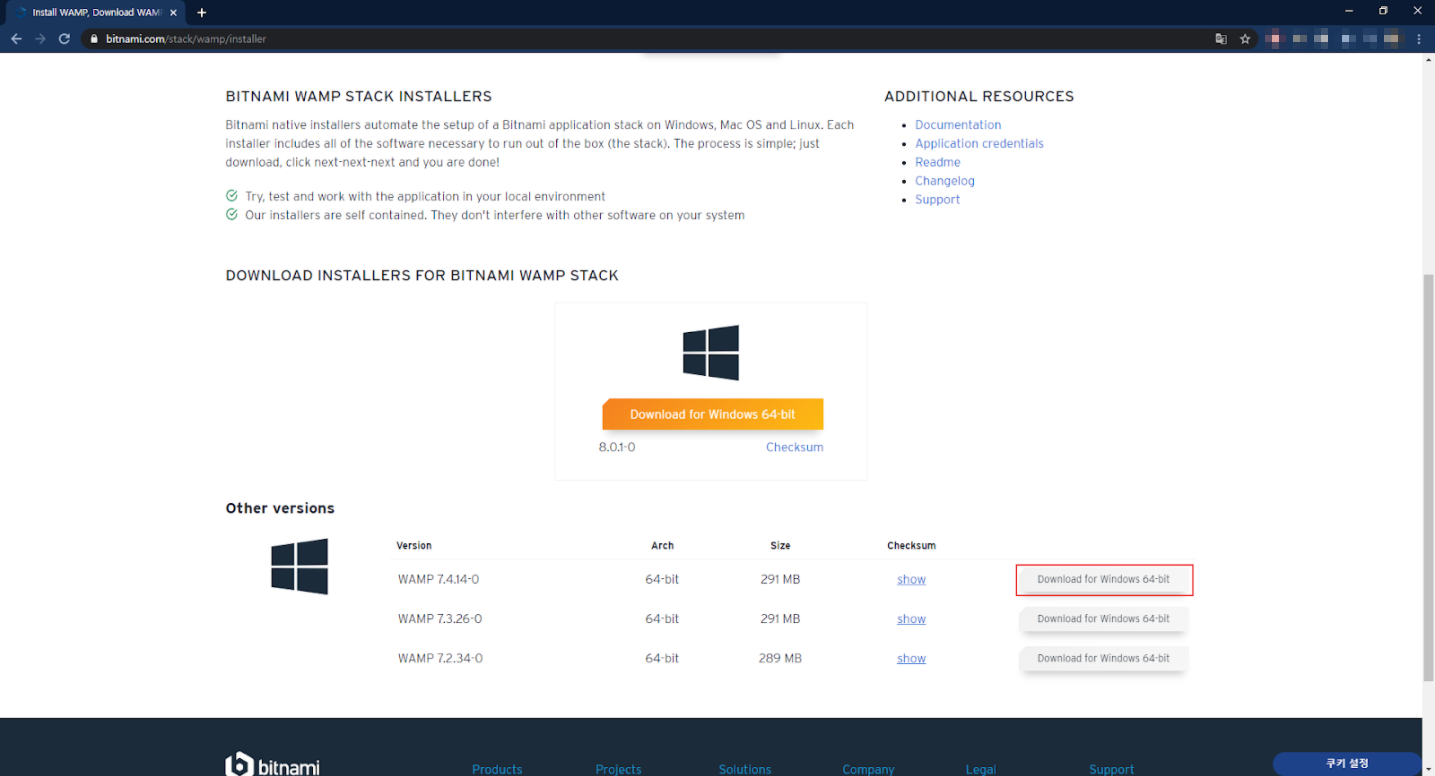The height and width of the screenshot is (776, 1435).
Task: Click the 8.0.1-0 version number
Action: [617, 447]
